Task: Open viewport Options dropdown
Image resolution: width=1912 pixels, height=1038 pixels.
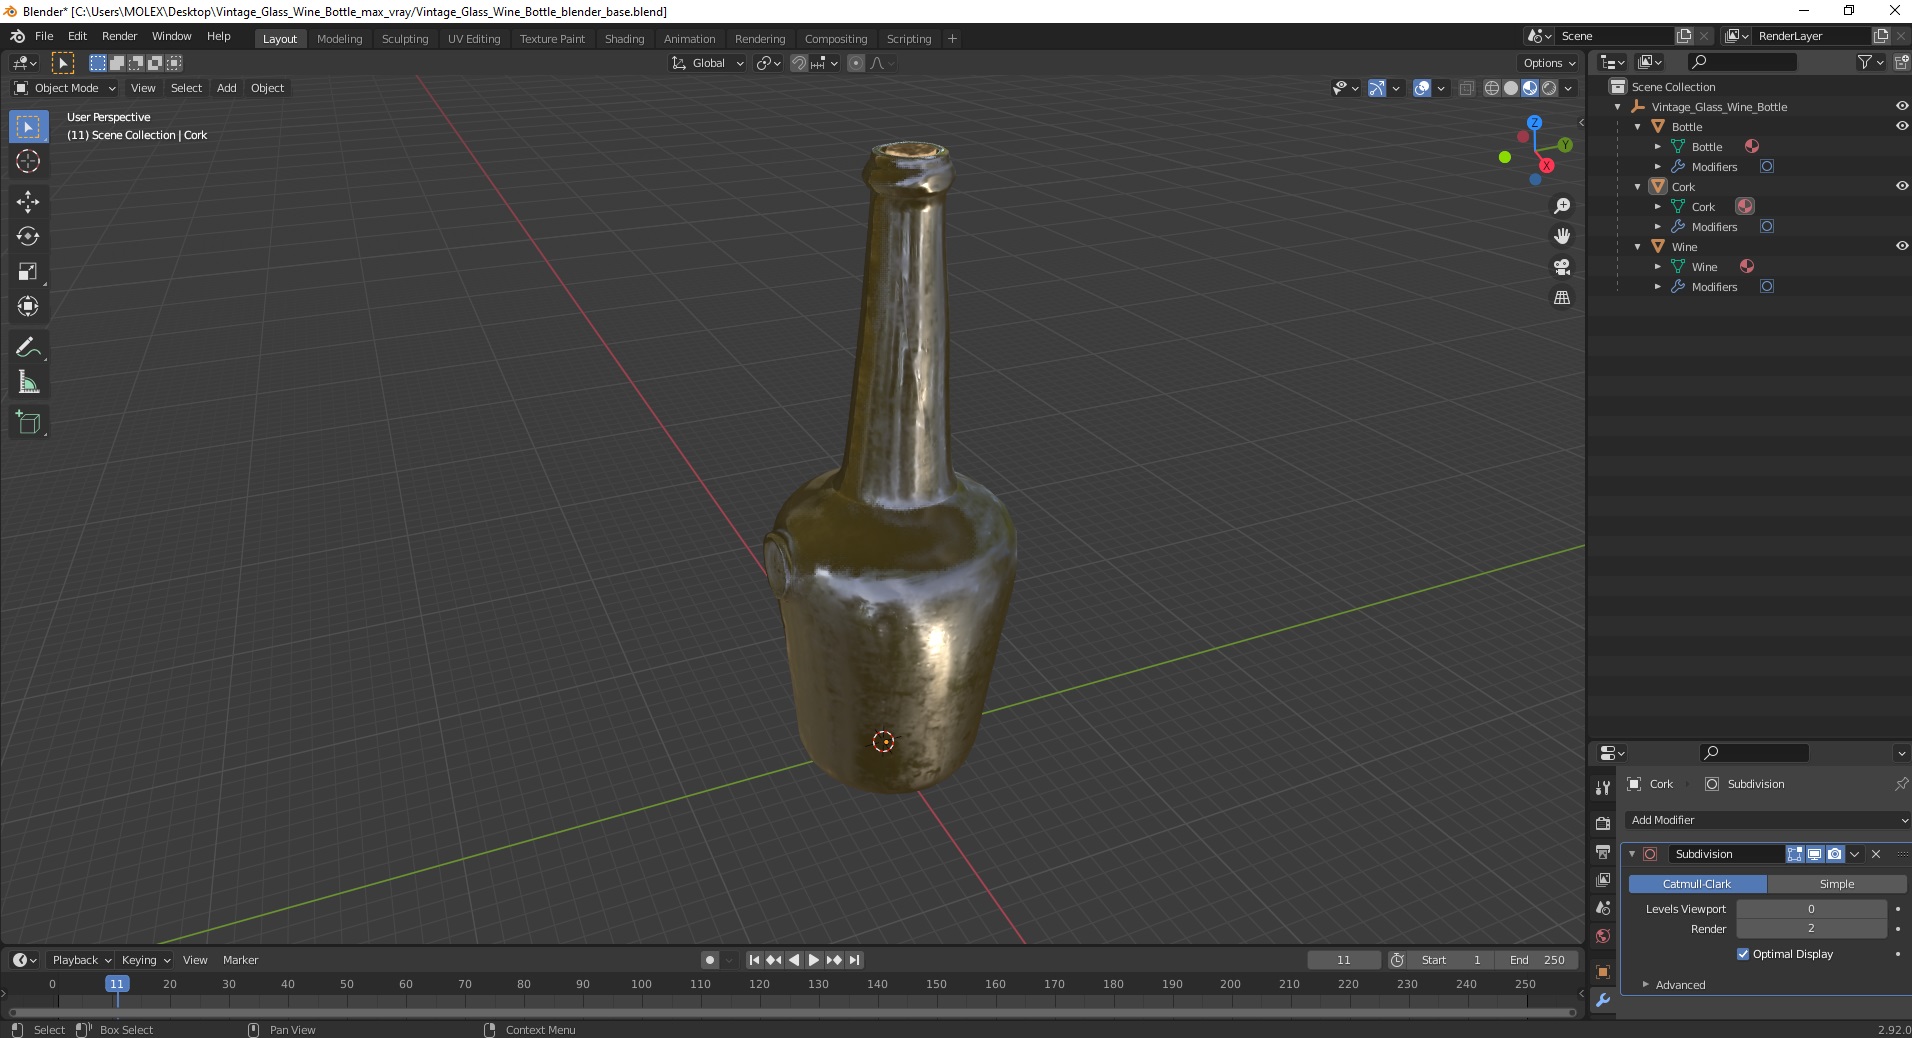Action: click(1549, 63)
